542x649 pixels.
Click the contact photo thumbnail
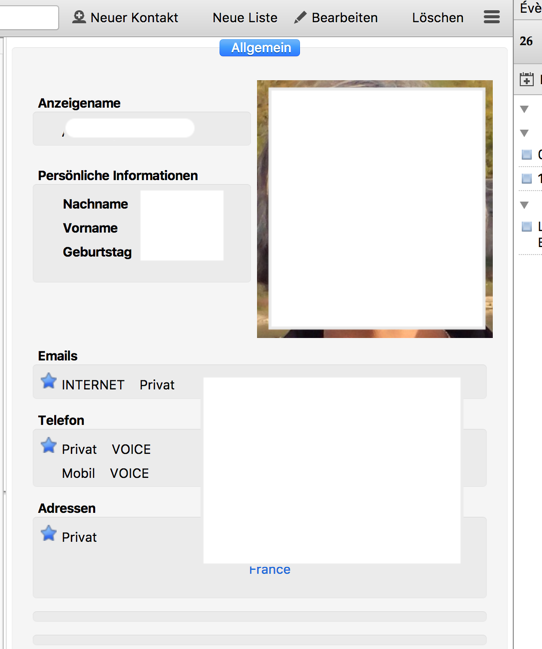(375, 209)
